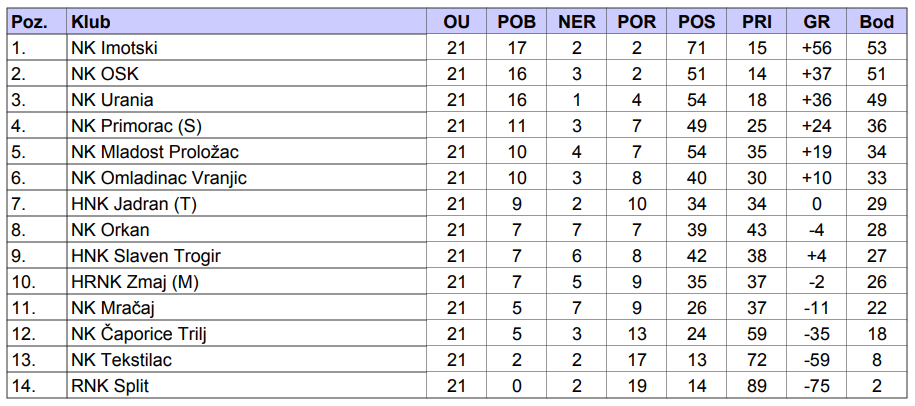Screen dimensions: 915x406
Task: Select the Bod column header
Action: click(x=877, y=21)
